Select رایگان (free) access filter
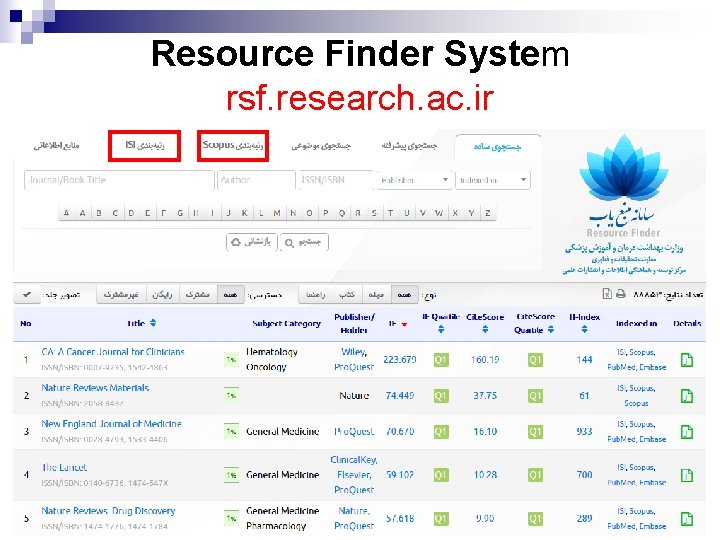The width and height of the screenshot is (720, 540). pos(162,294)
